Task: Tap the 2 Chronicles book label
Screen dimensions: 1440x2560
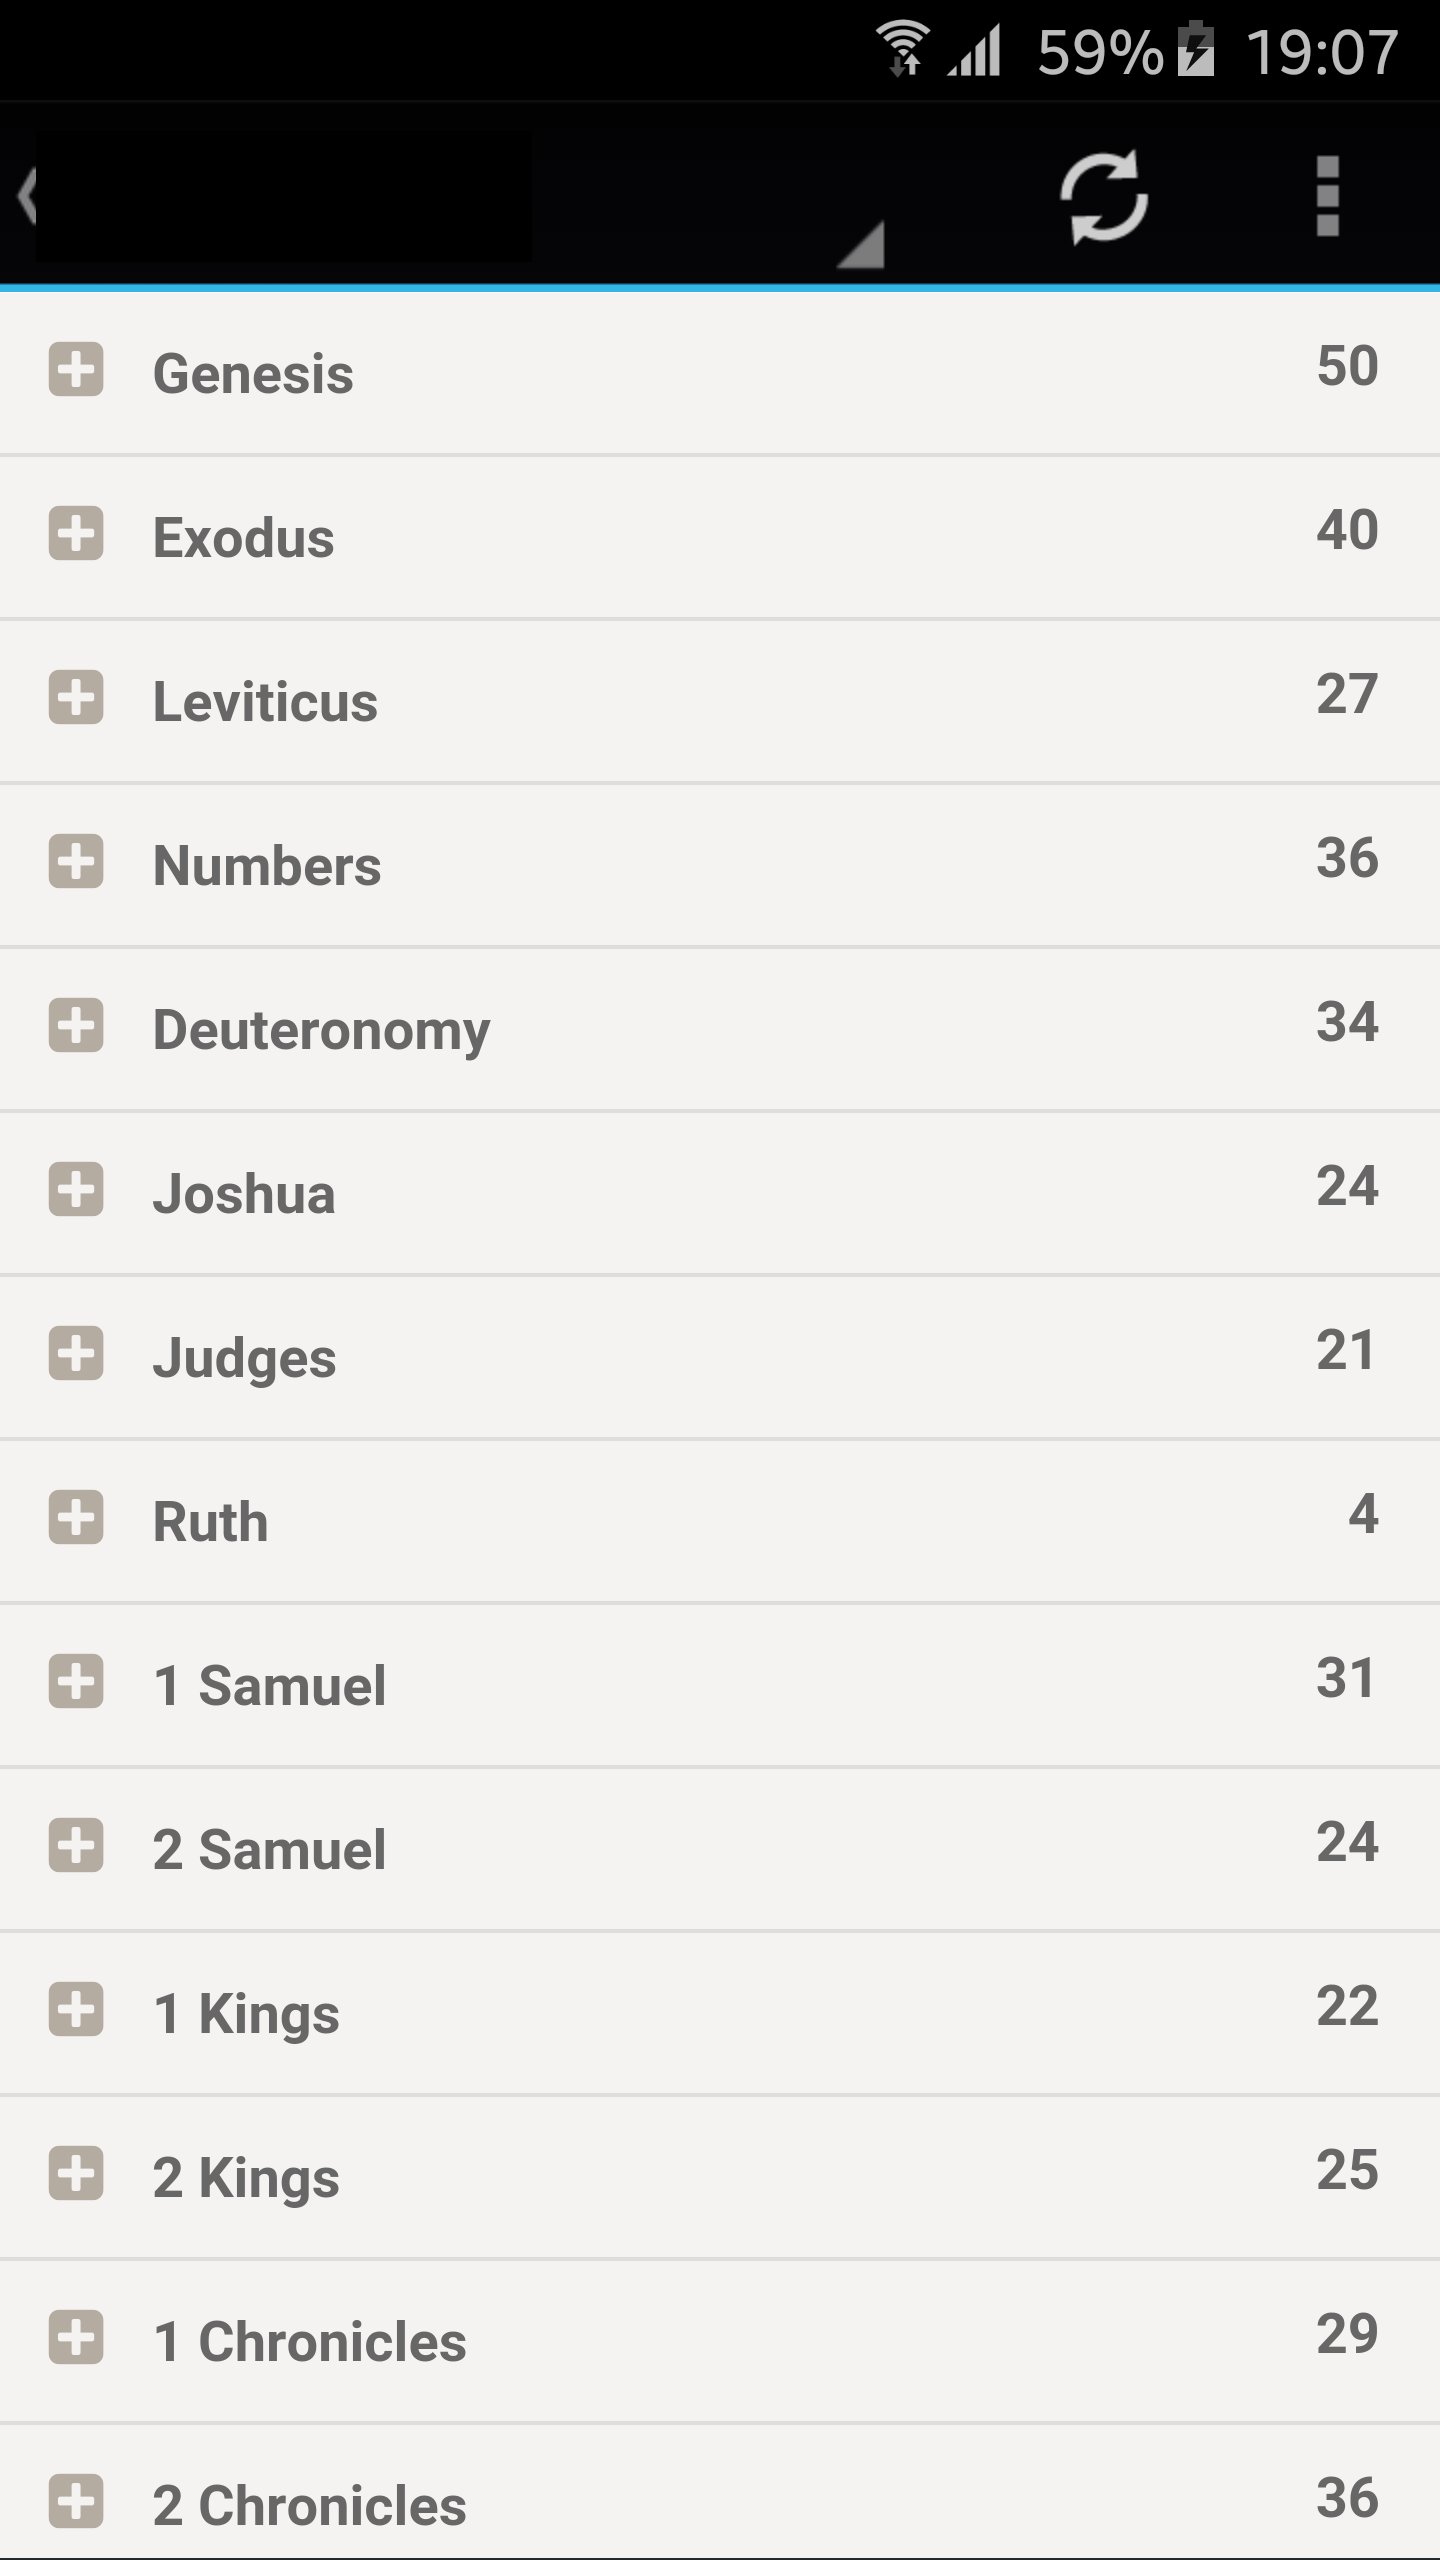Action: click(x=309, y=2506)
